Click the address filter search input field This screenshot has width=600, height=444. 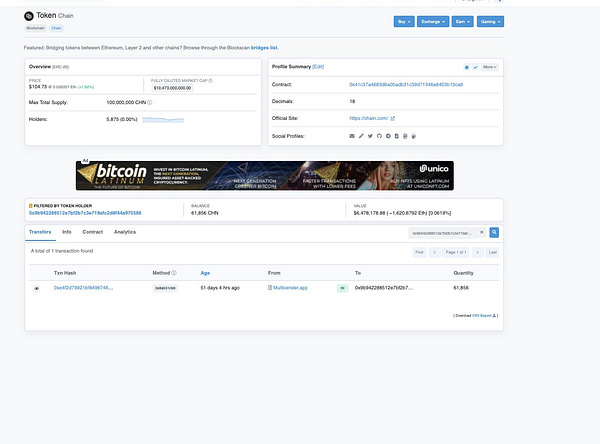pyautogui.click(x=443, y=233)
